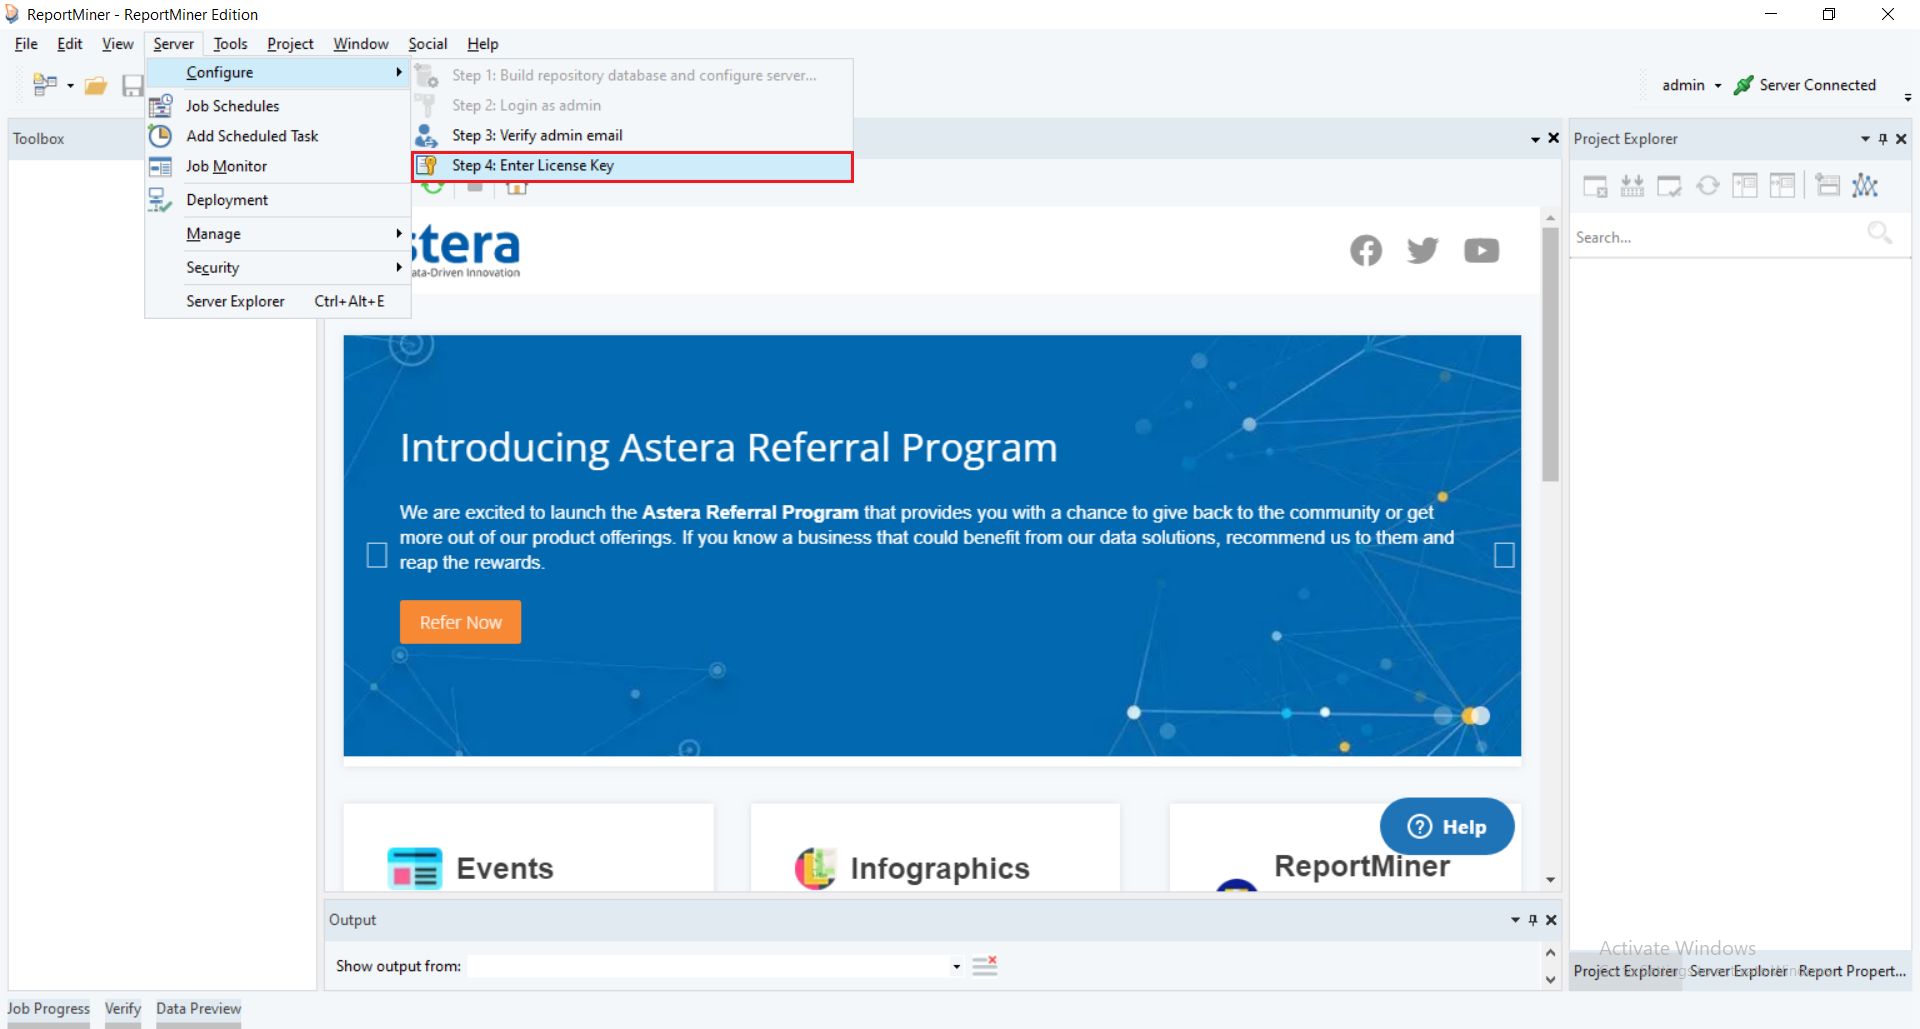Click the blue Help button
Screen dimensions: 1920x1029
tap(1447, 826)
